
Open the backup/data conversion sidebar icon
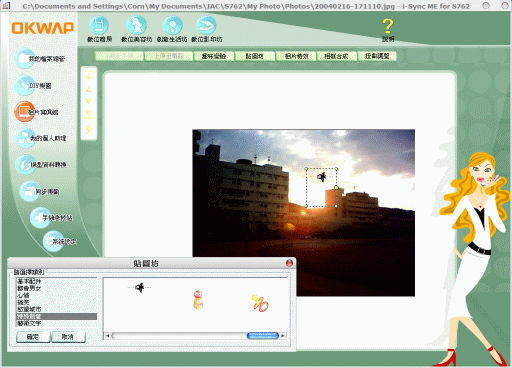point(25,165)
